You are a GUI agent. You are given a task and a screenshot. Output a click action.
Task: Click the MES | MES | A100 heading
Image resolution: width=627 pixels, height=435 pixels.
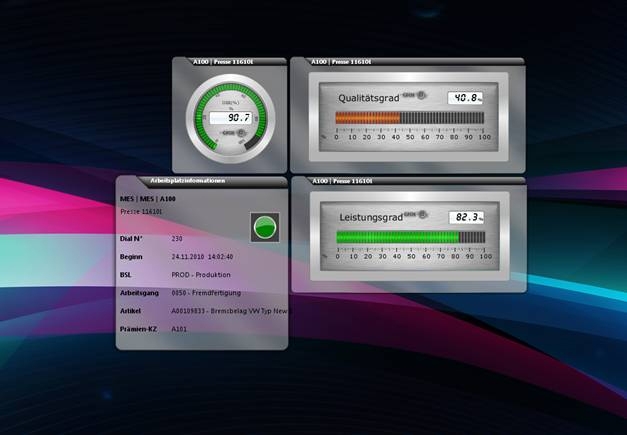[x=145, y=201]
